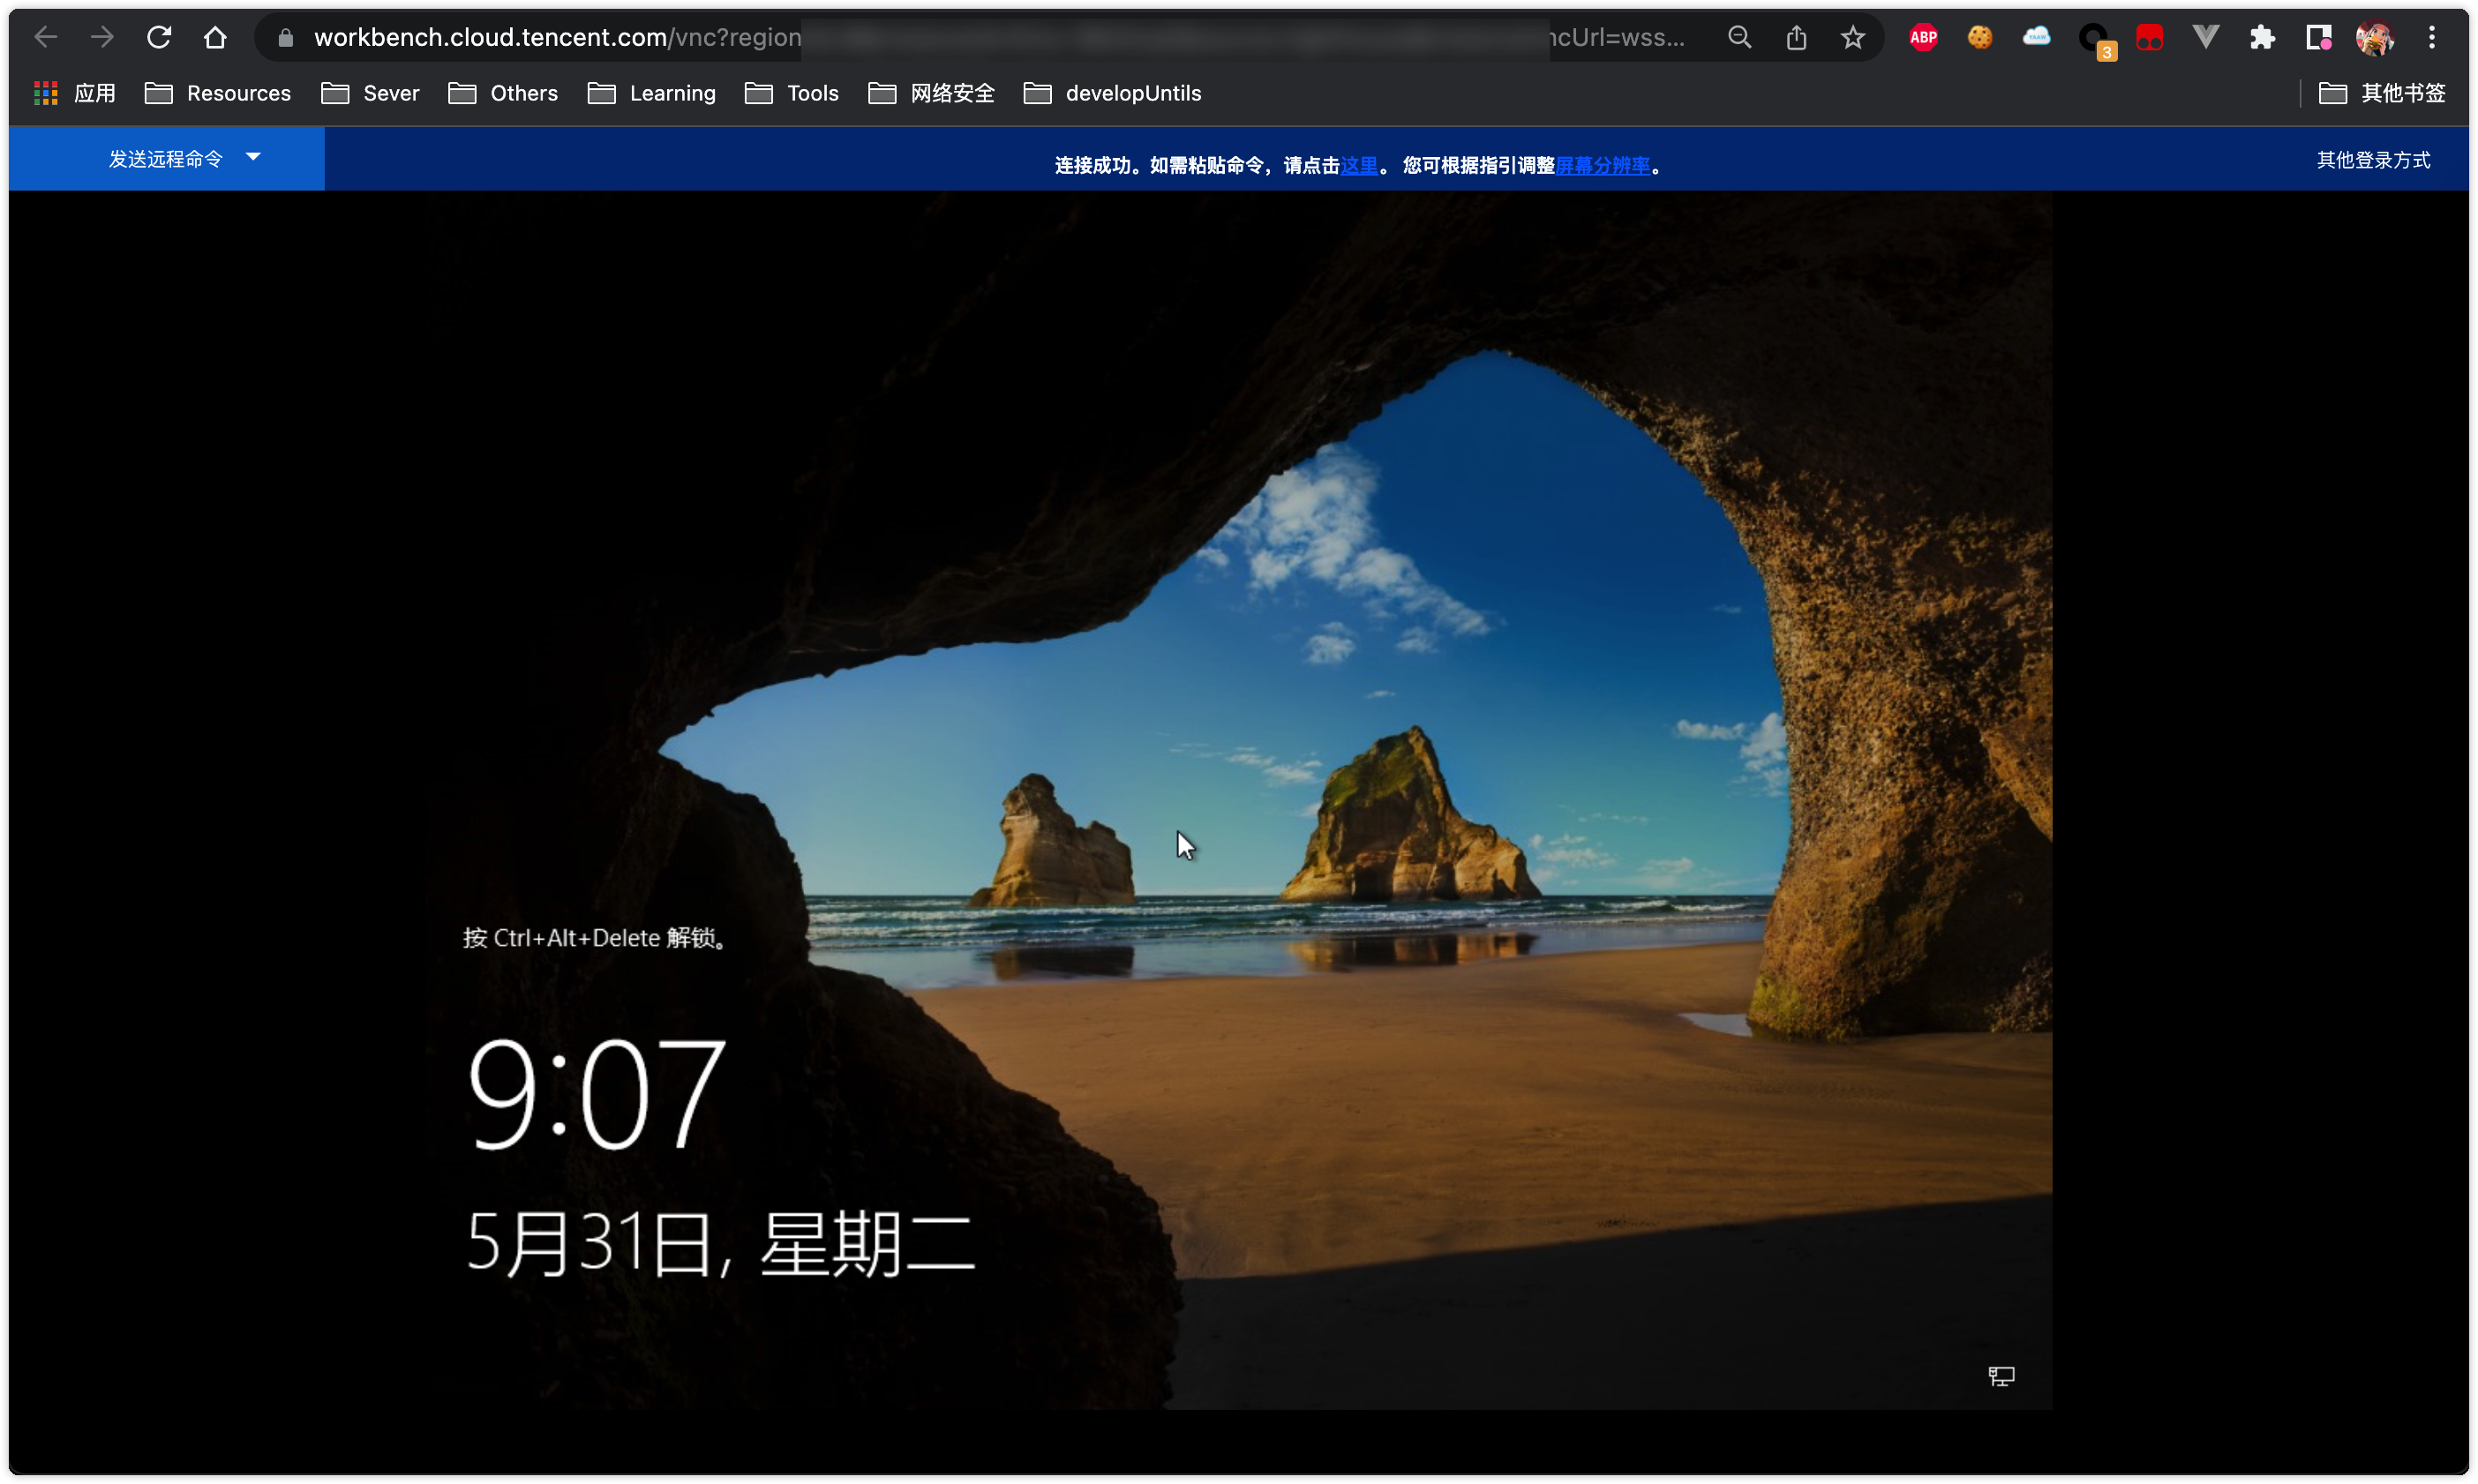
Task: Go to browser home page icon
Action: 215,38
